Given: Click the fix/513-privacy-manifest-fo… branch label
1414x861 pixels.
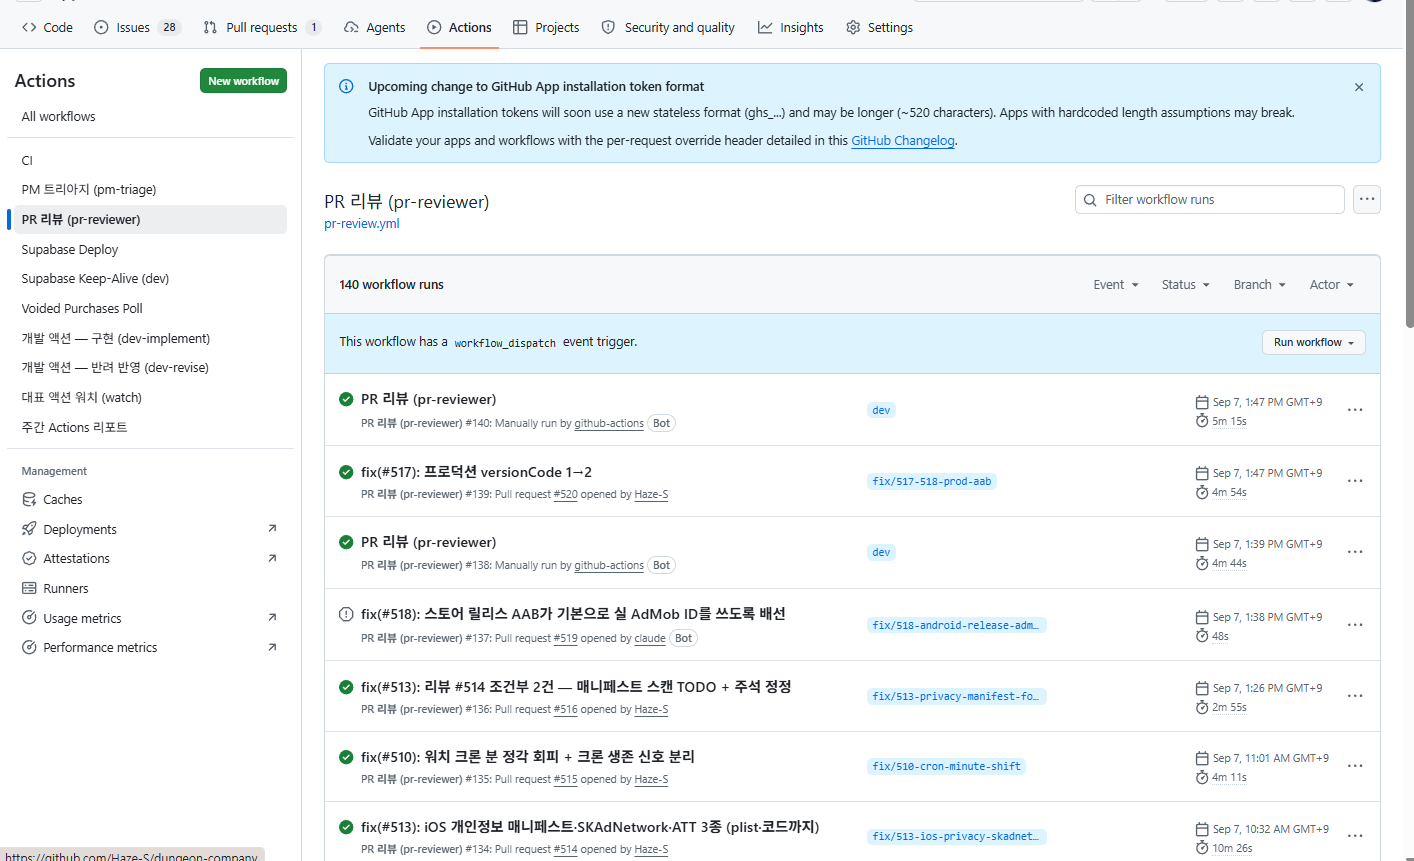Looking at the screenshot, I should [x=957, y=696].
